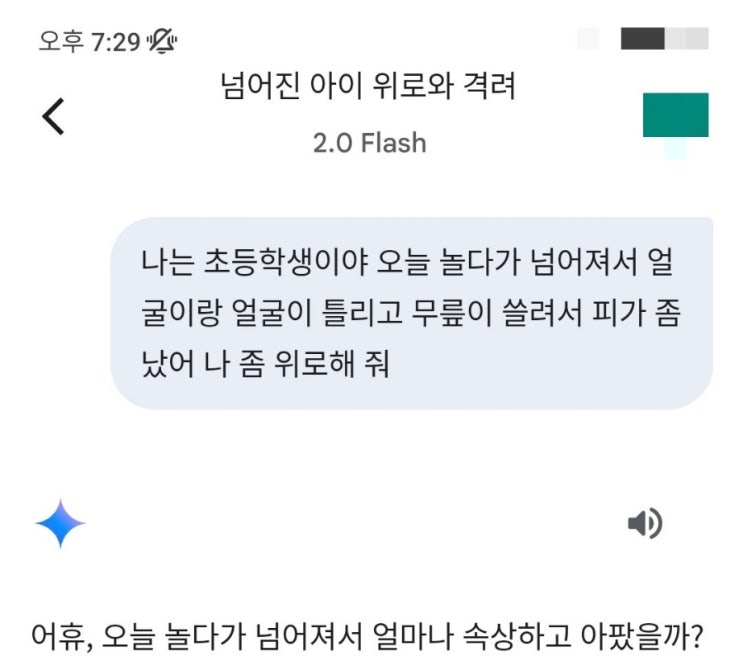The width and height of the screenshot is (743, 661).
Task: Tap the dark battery indicator bar
Action: pos(643,38)
